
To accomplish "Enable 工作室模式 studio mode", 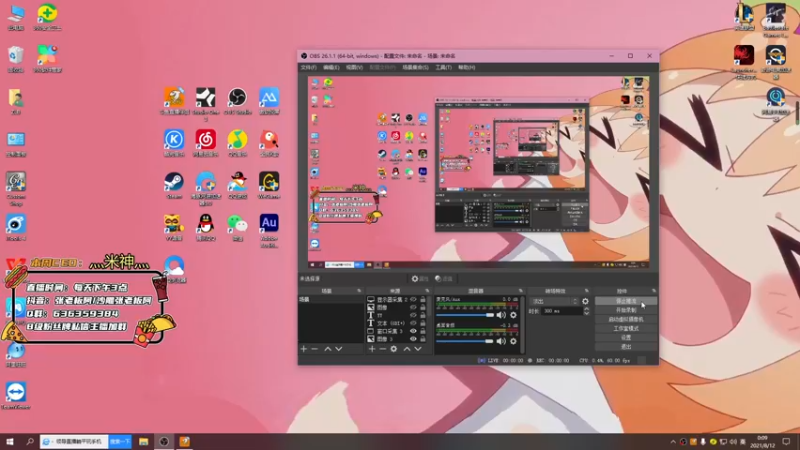I will (626, 329).
